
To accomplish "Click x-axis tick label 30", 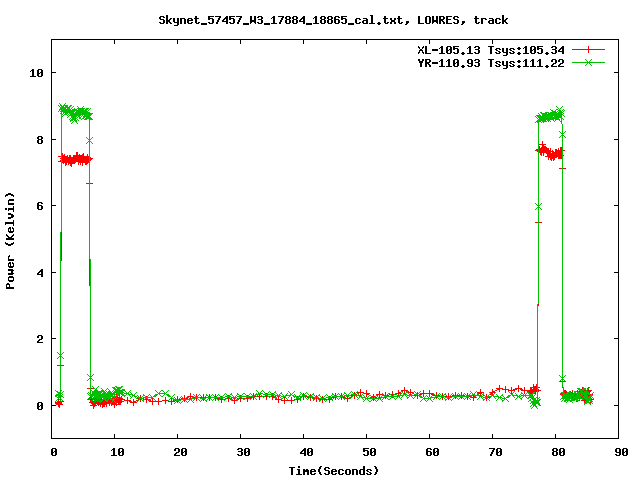I will click(x=243, y=452).
